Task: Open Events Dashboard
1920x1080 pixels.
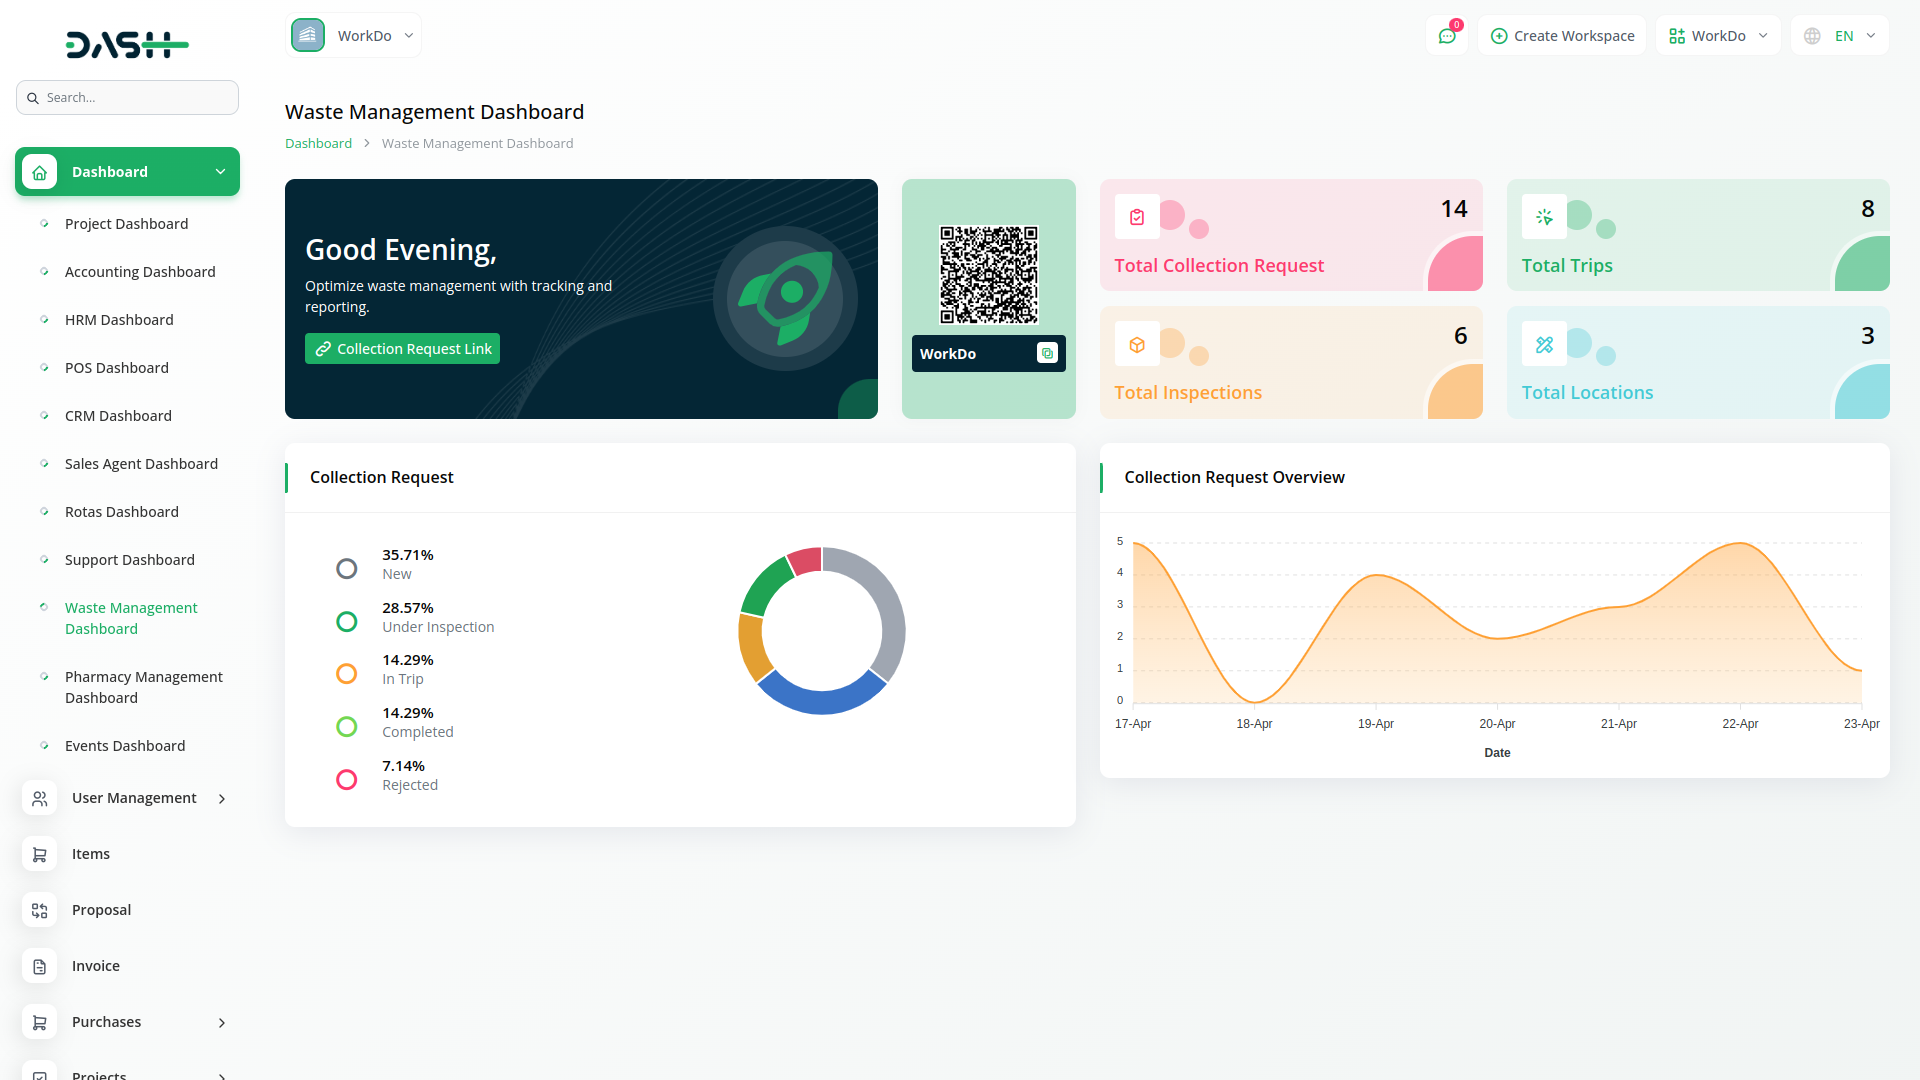Action: coord(125,746)
